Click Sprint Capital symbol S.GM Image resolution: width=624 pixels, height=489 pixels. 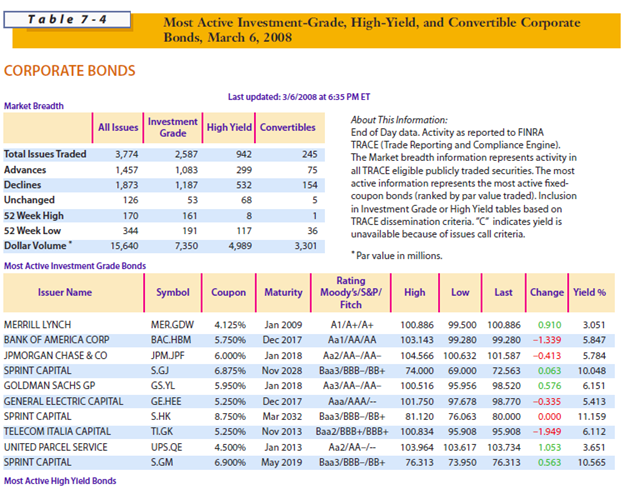(162, 462)
